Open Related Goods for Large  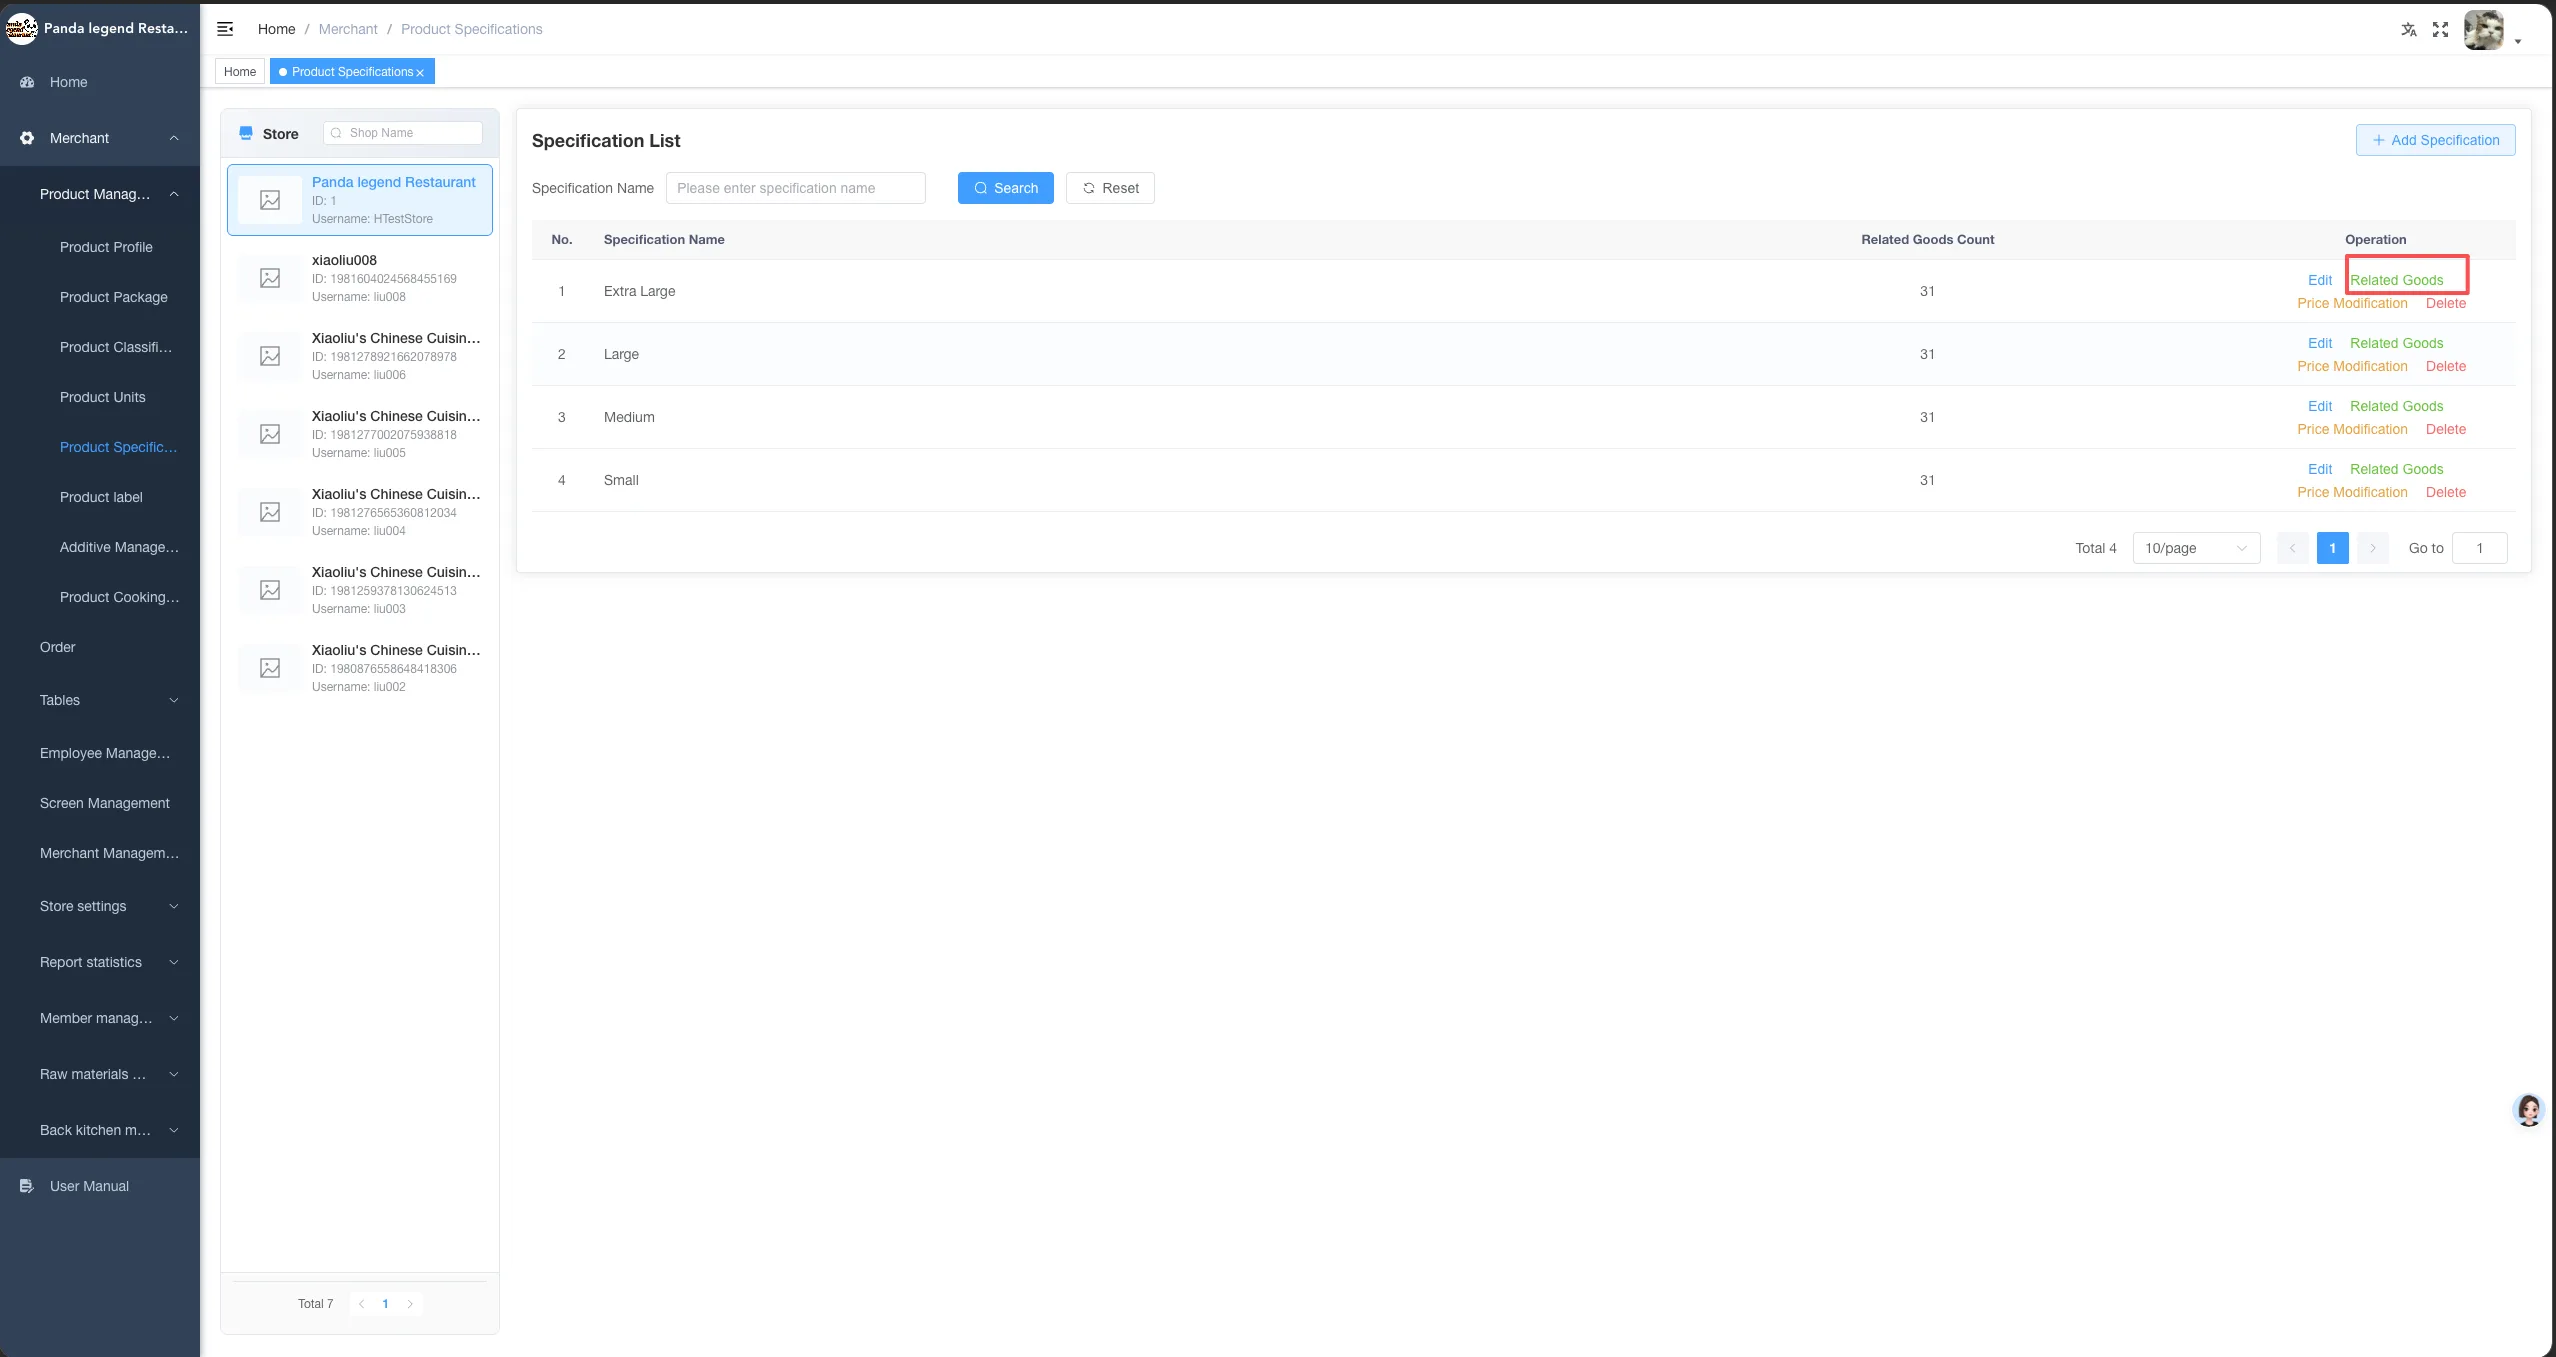(x=2396, y=343)
